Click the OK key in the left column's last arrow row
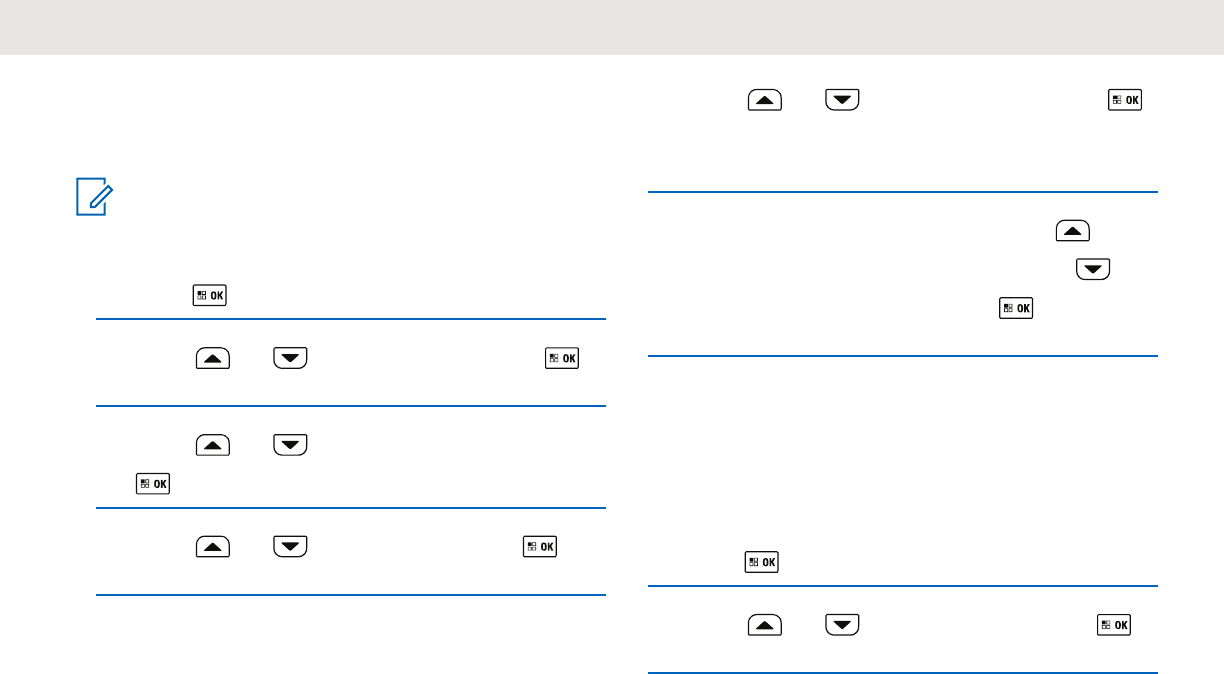Screen dimensions: 1224x674 point(540,547)
